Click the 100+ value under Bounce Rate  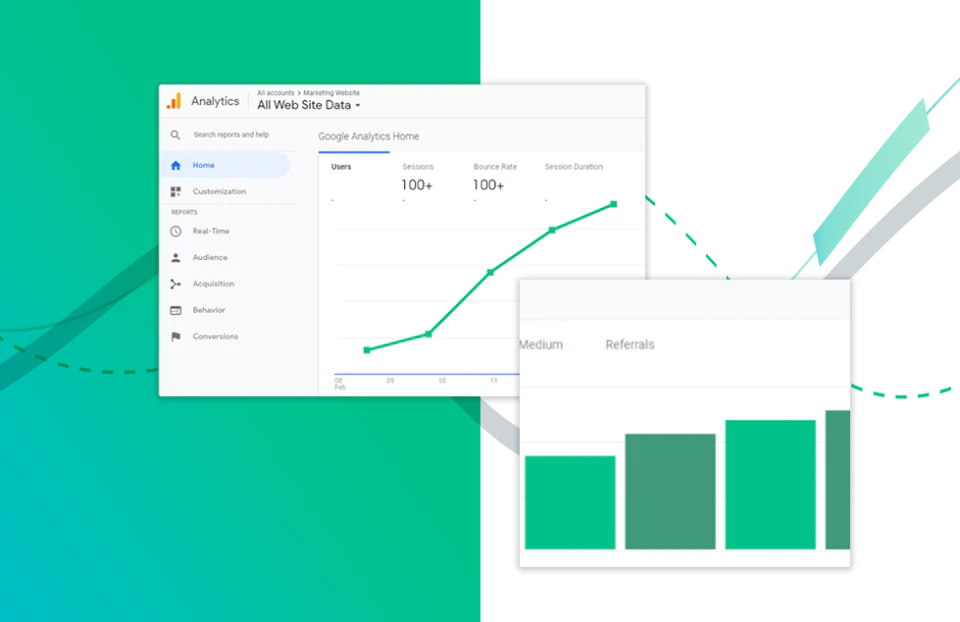(x=488, y=185)
